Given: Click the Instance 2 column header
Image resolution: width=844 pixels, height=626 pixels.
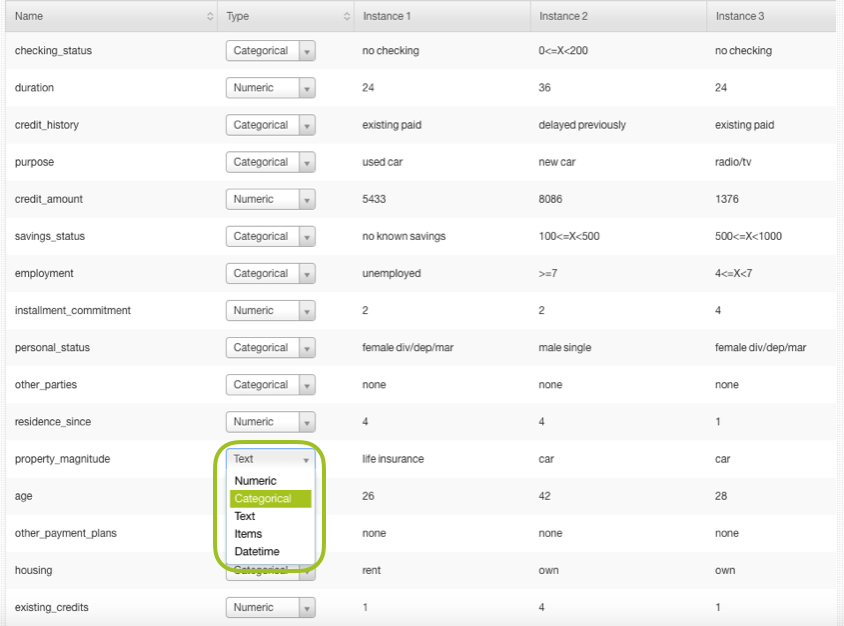Looking at the screenshot, I should pyautogui.click(x=564, y=15).
